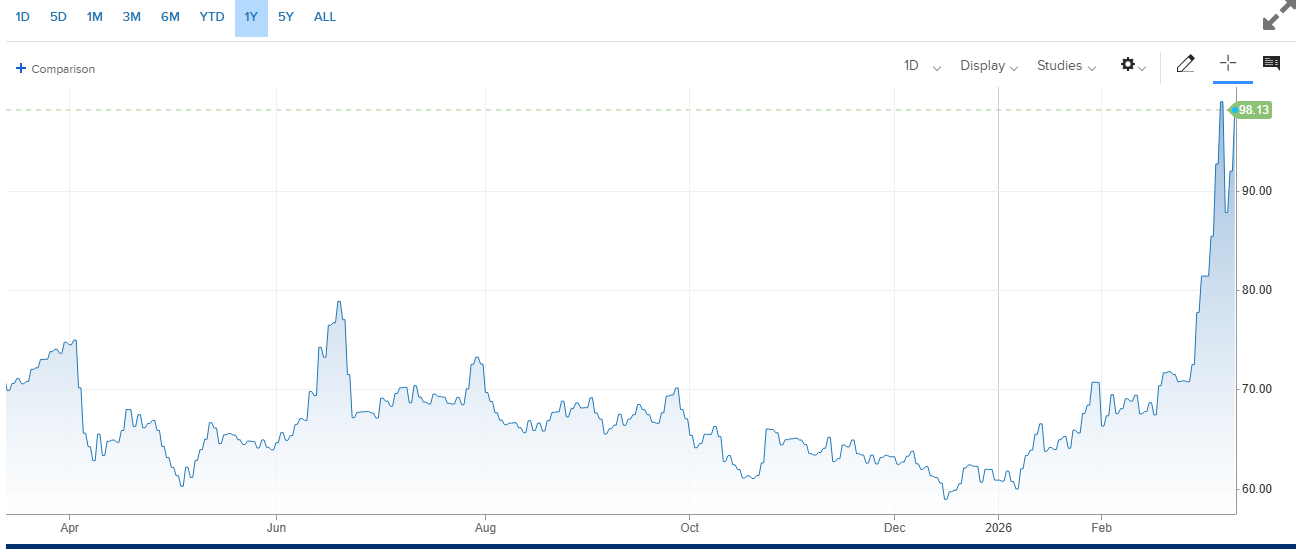Switch to the 1D time range
Screen dimensions: 1299x552
tap(23, 17)
